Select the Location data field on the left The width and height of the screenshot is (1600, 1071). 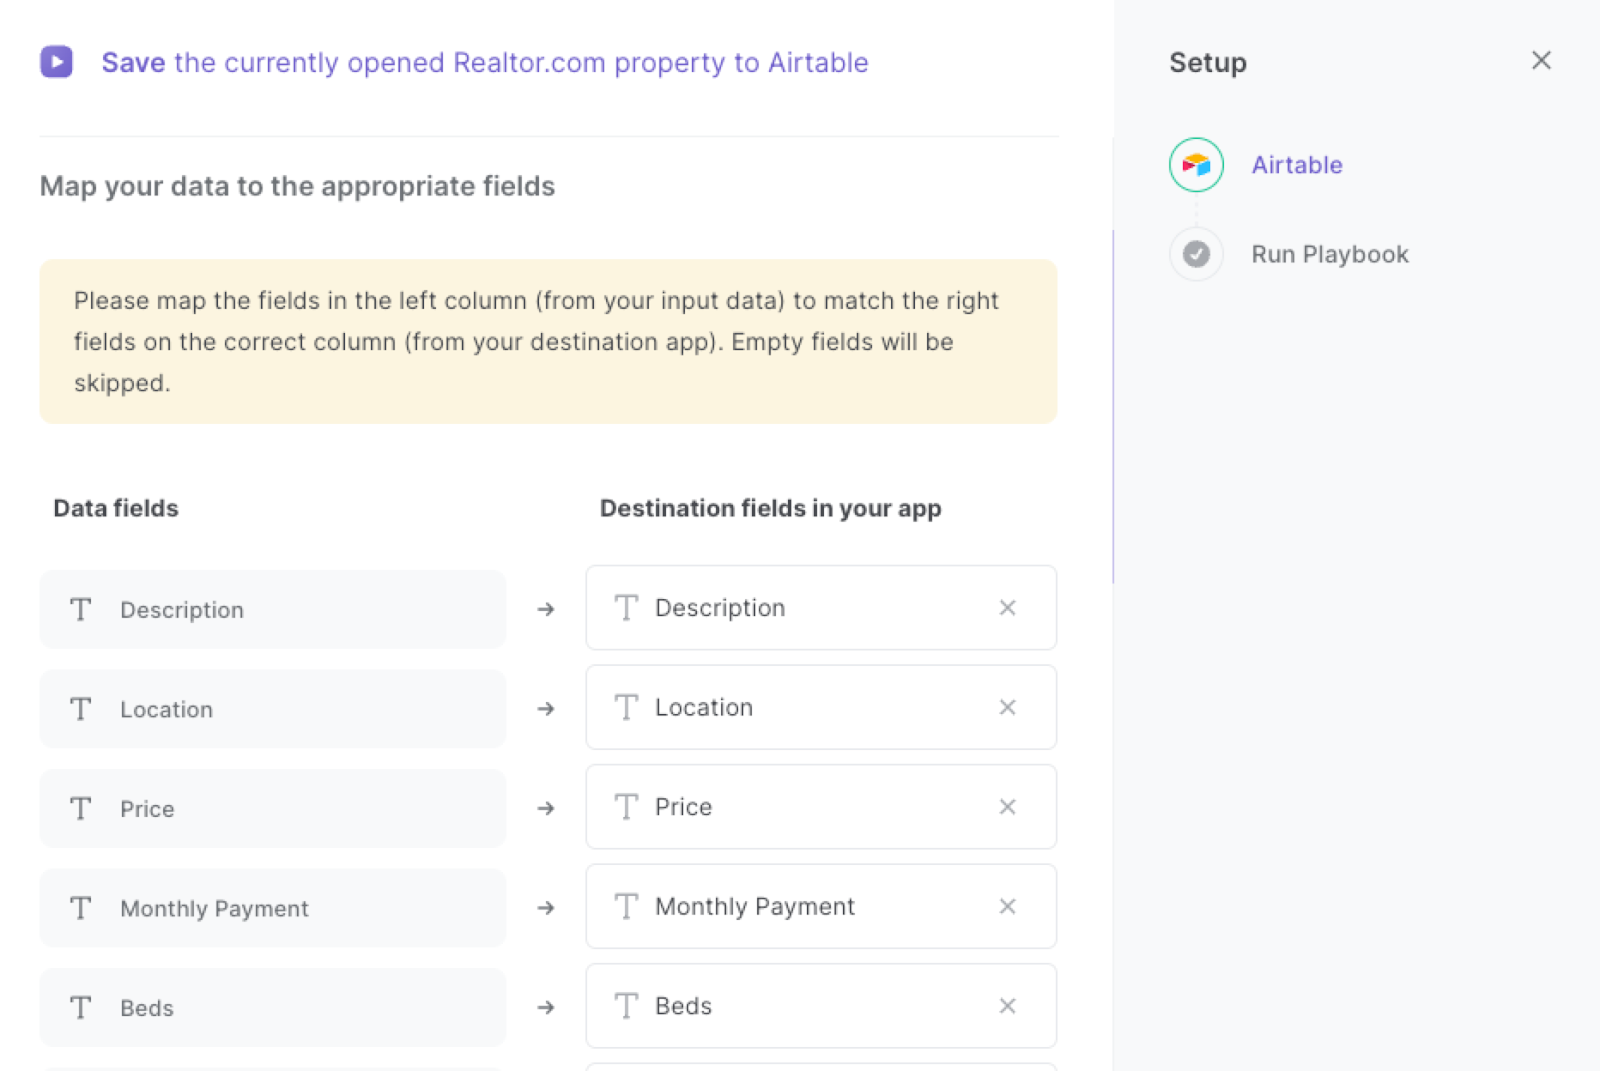273,709
